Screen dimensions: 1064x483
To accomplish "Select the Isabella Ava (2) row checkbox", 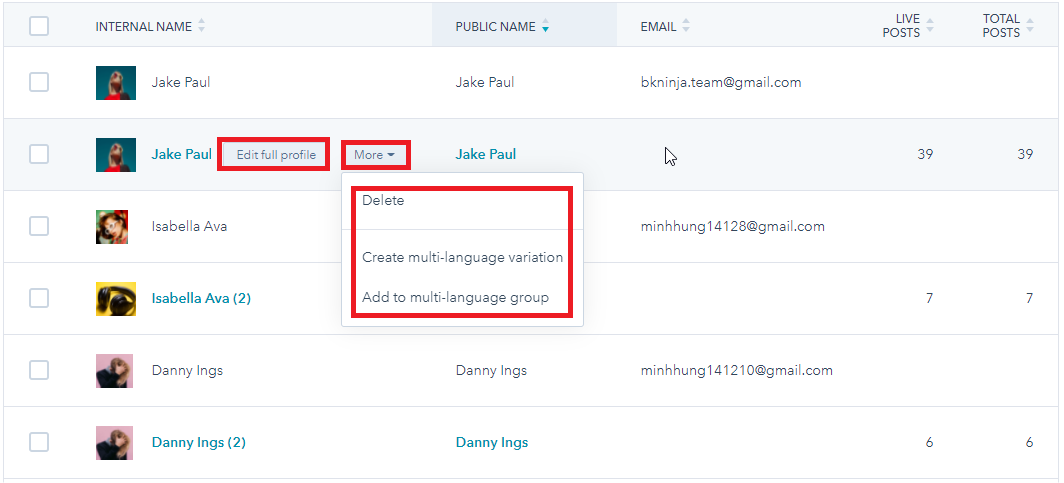I will (39, 298).
